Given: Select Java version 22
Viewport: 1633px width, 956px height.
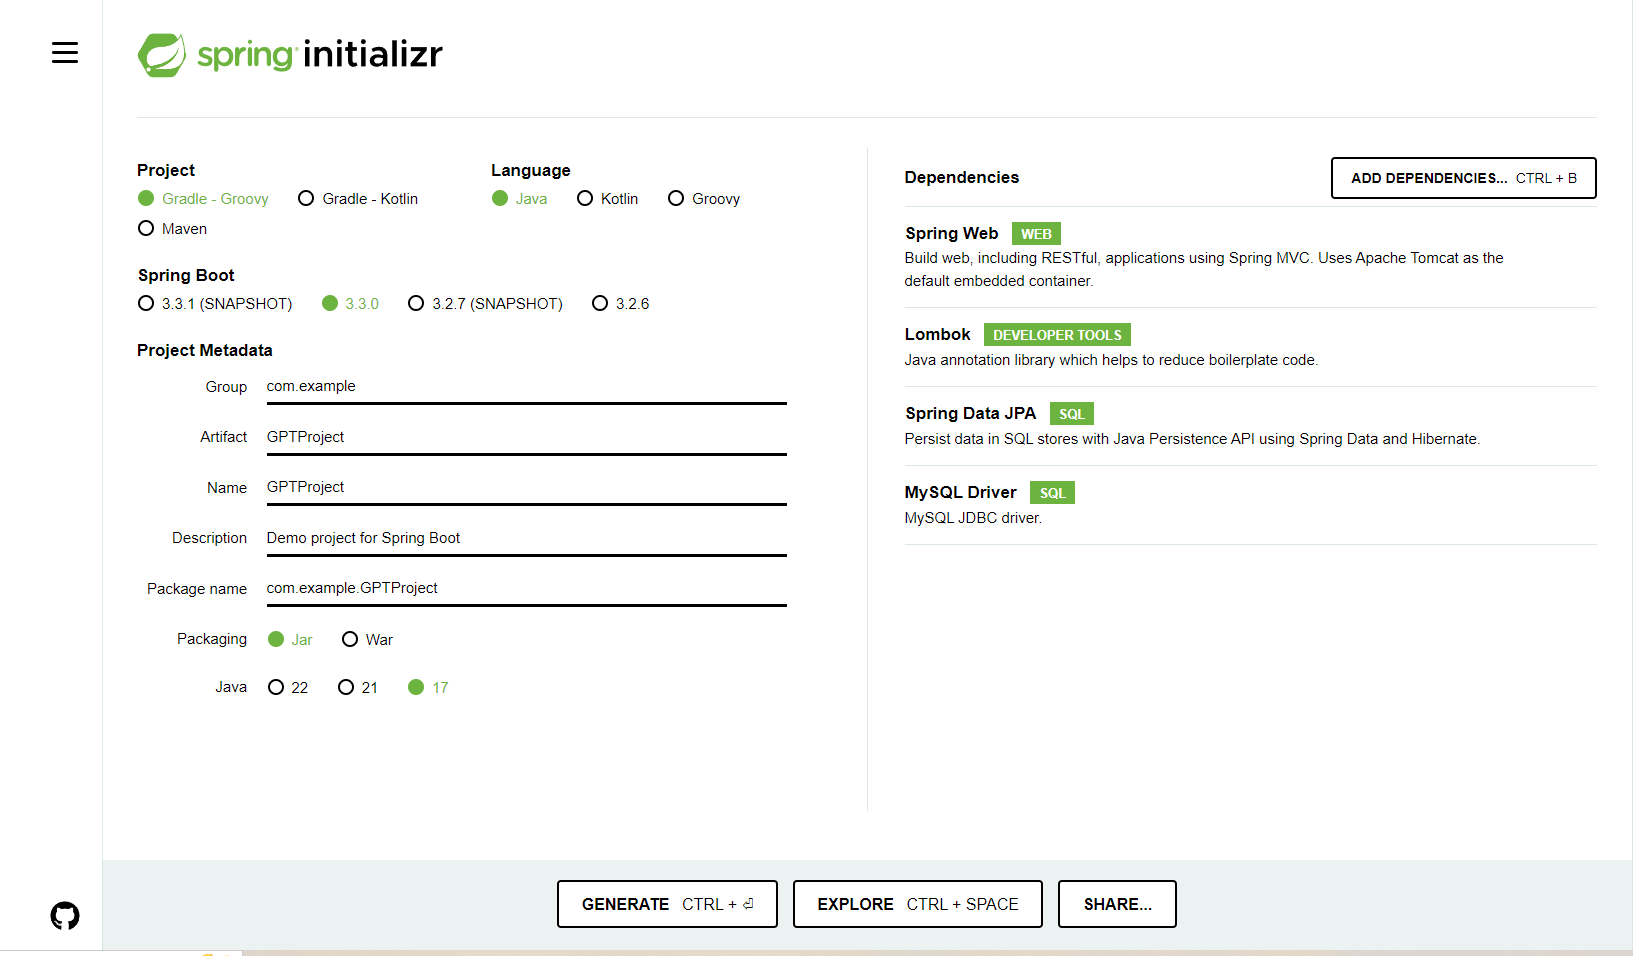Looking at the screenshot, I should (x=288, y=688).
